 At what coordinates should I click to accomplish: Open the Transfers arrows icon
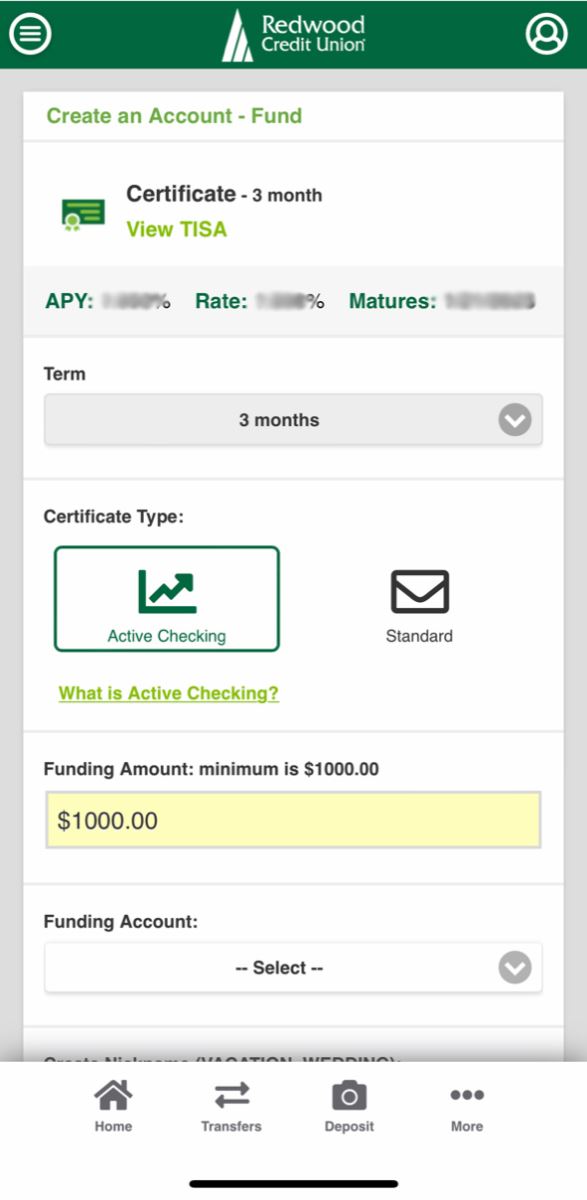231,1096
